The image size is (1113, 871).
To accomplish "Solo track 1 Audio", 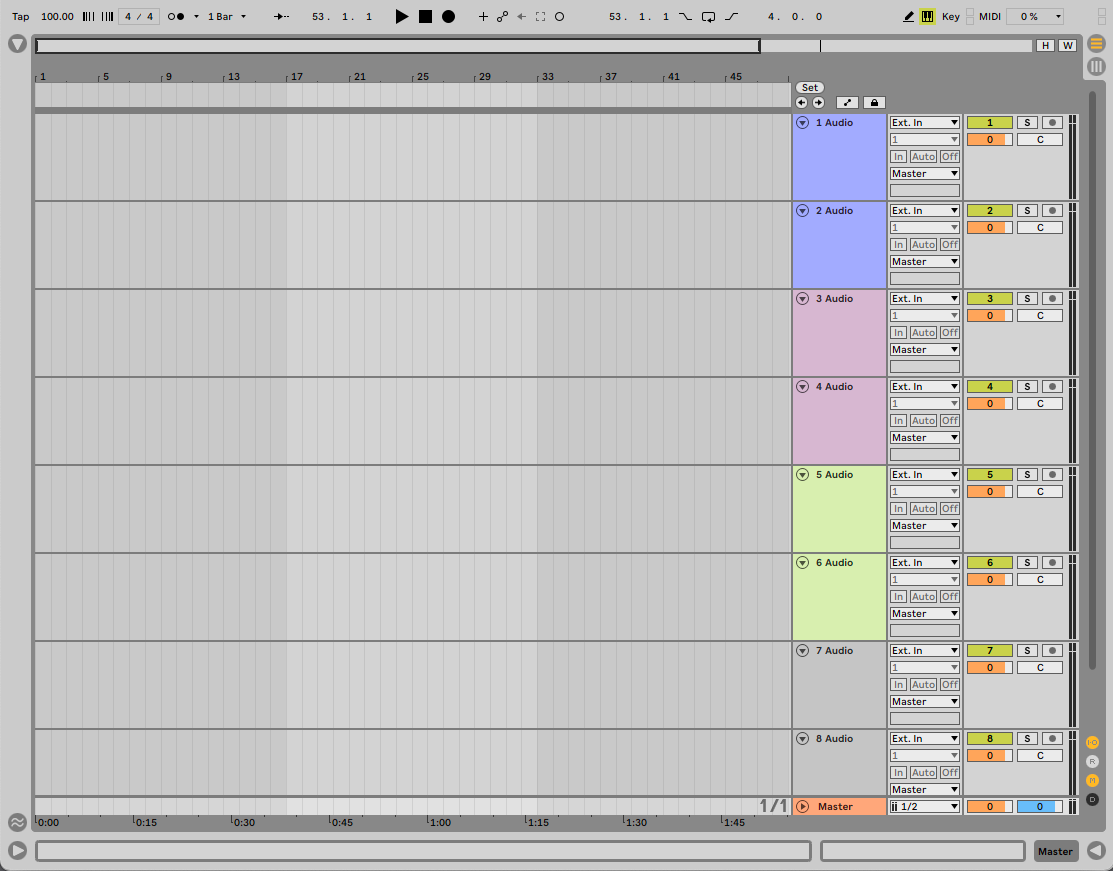I will (x=1027, y=123).
